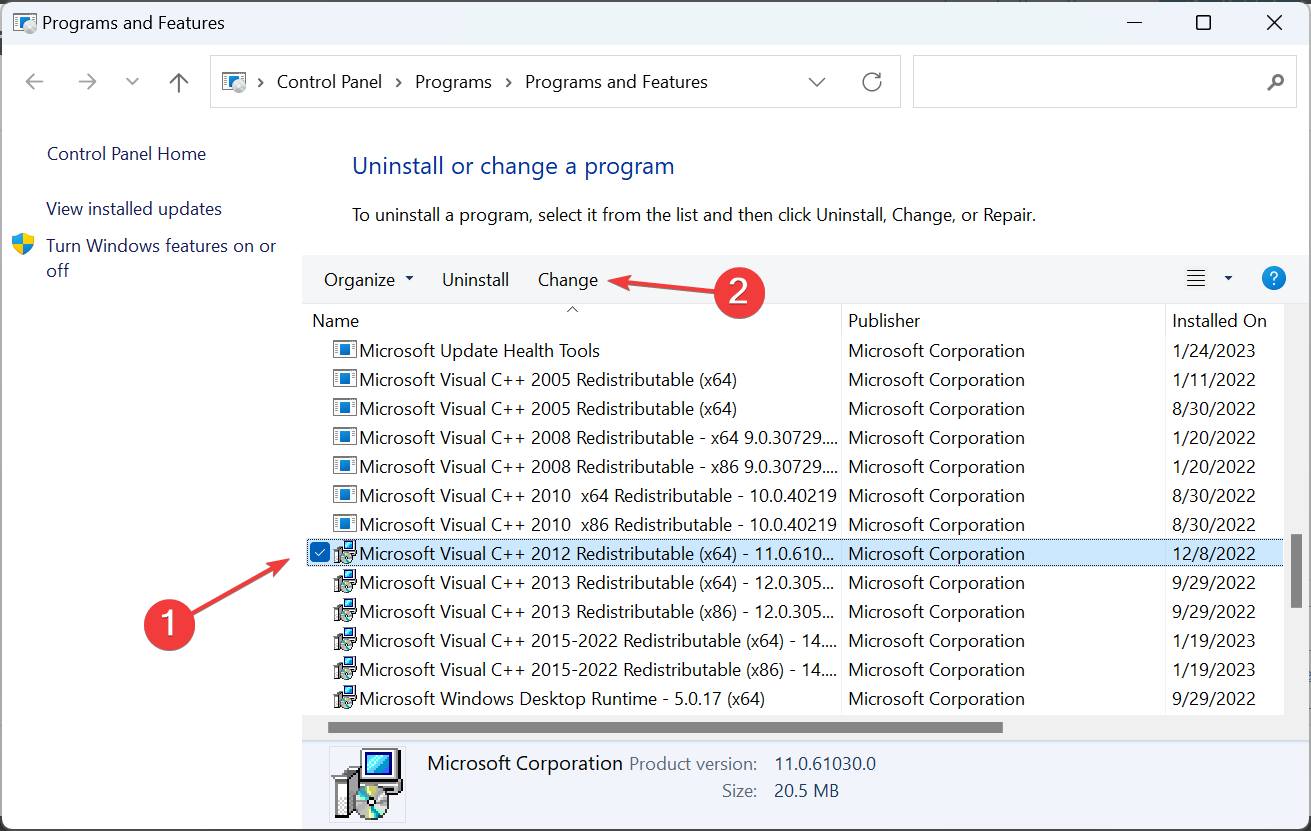Click icon of Visual C++ 2010 x86 row
Screen dimensions: 1311x831
pyautogui.click(x=345, y=525)
